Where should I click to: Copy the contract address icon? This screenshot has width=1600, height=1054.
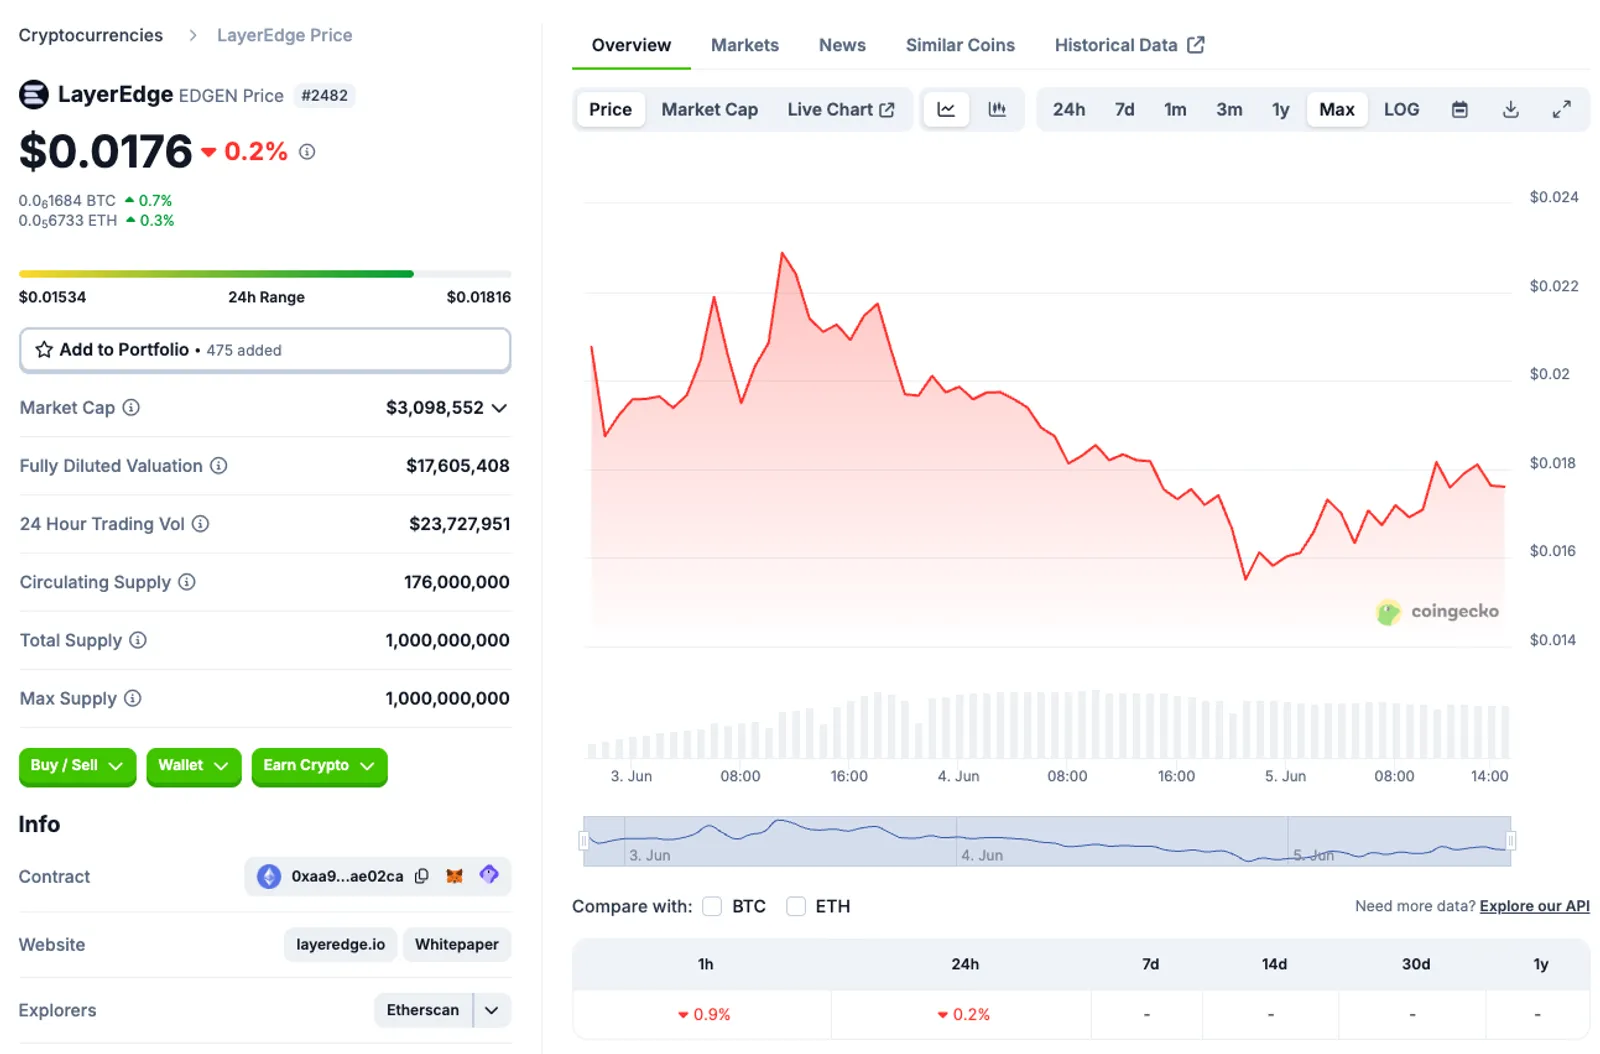tap(422, 877)
